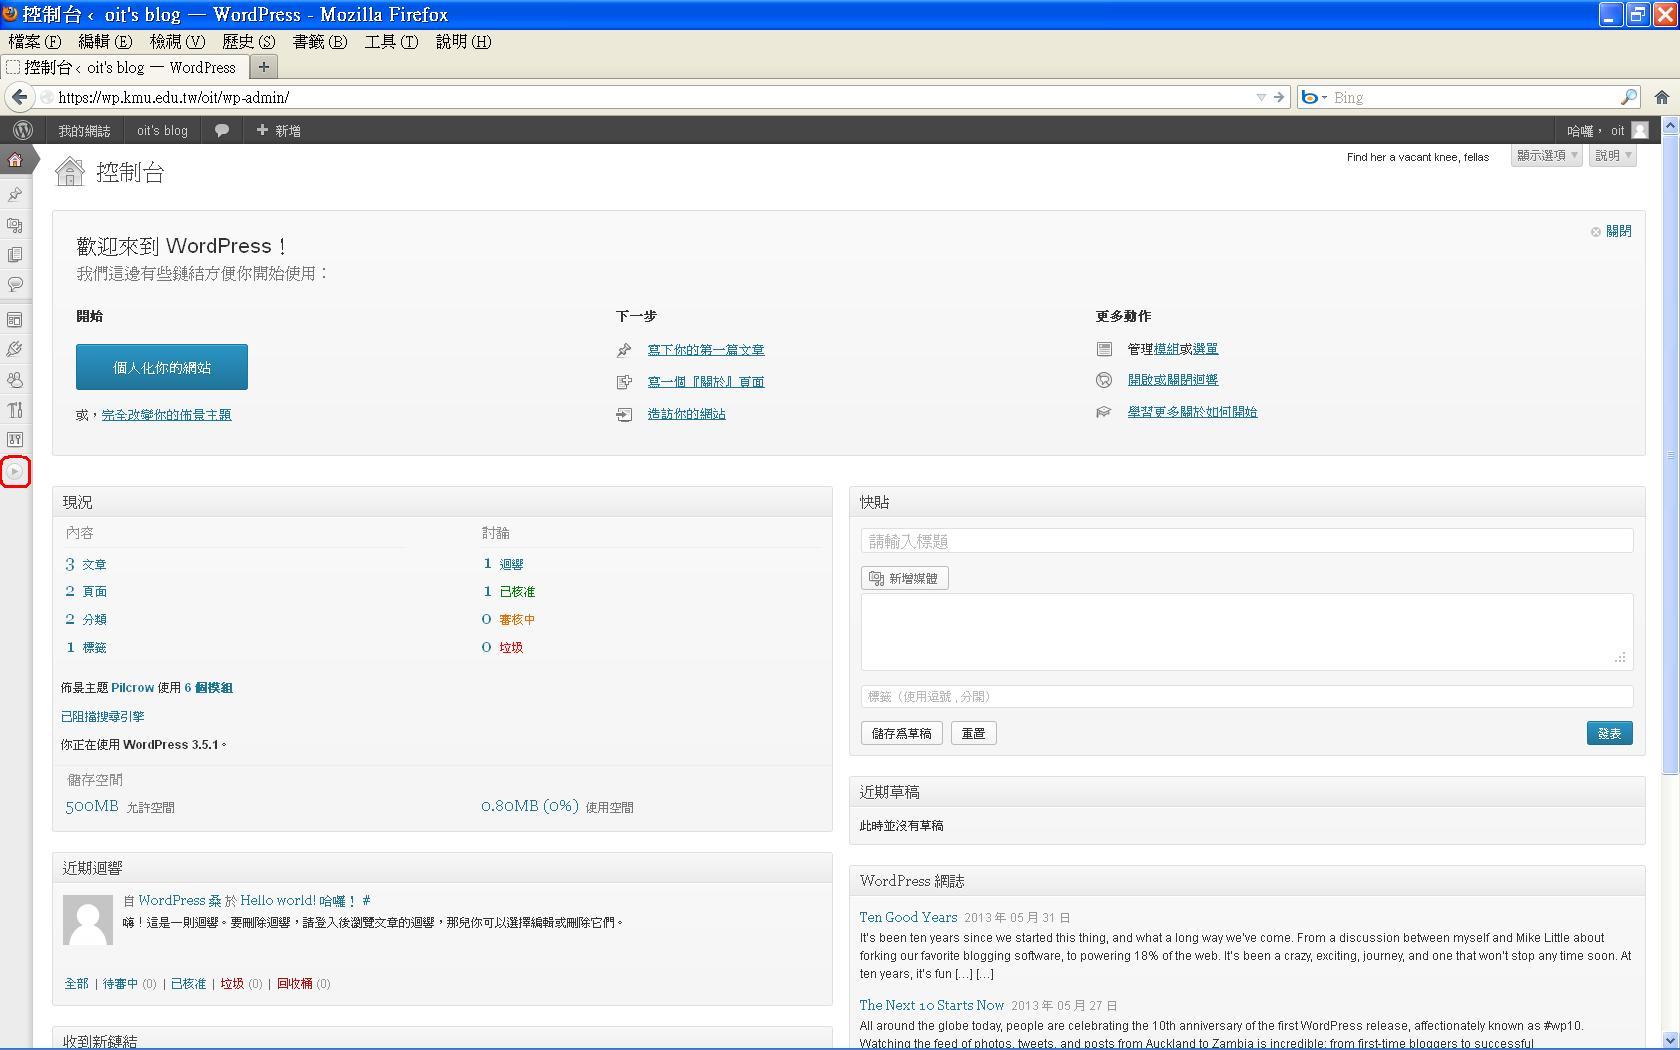Click the go arrow in URL bar
The height and width of the screenshot is (1050, 1680).
[x=1278, y=97]
